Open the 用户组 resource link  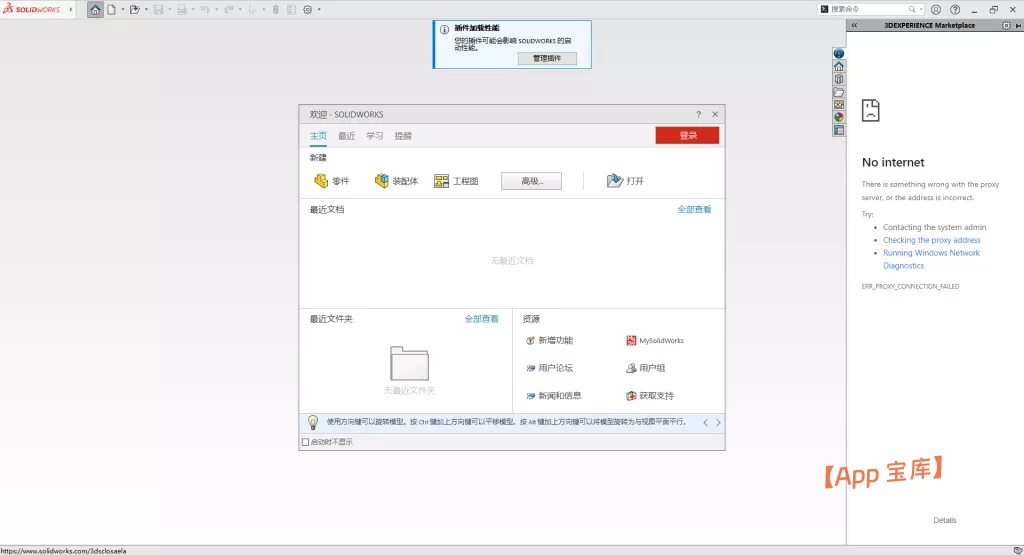(645, 368)
